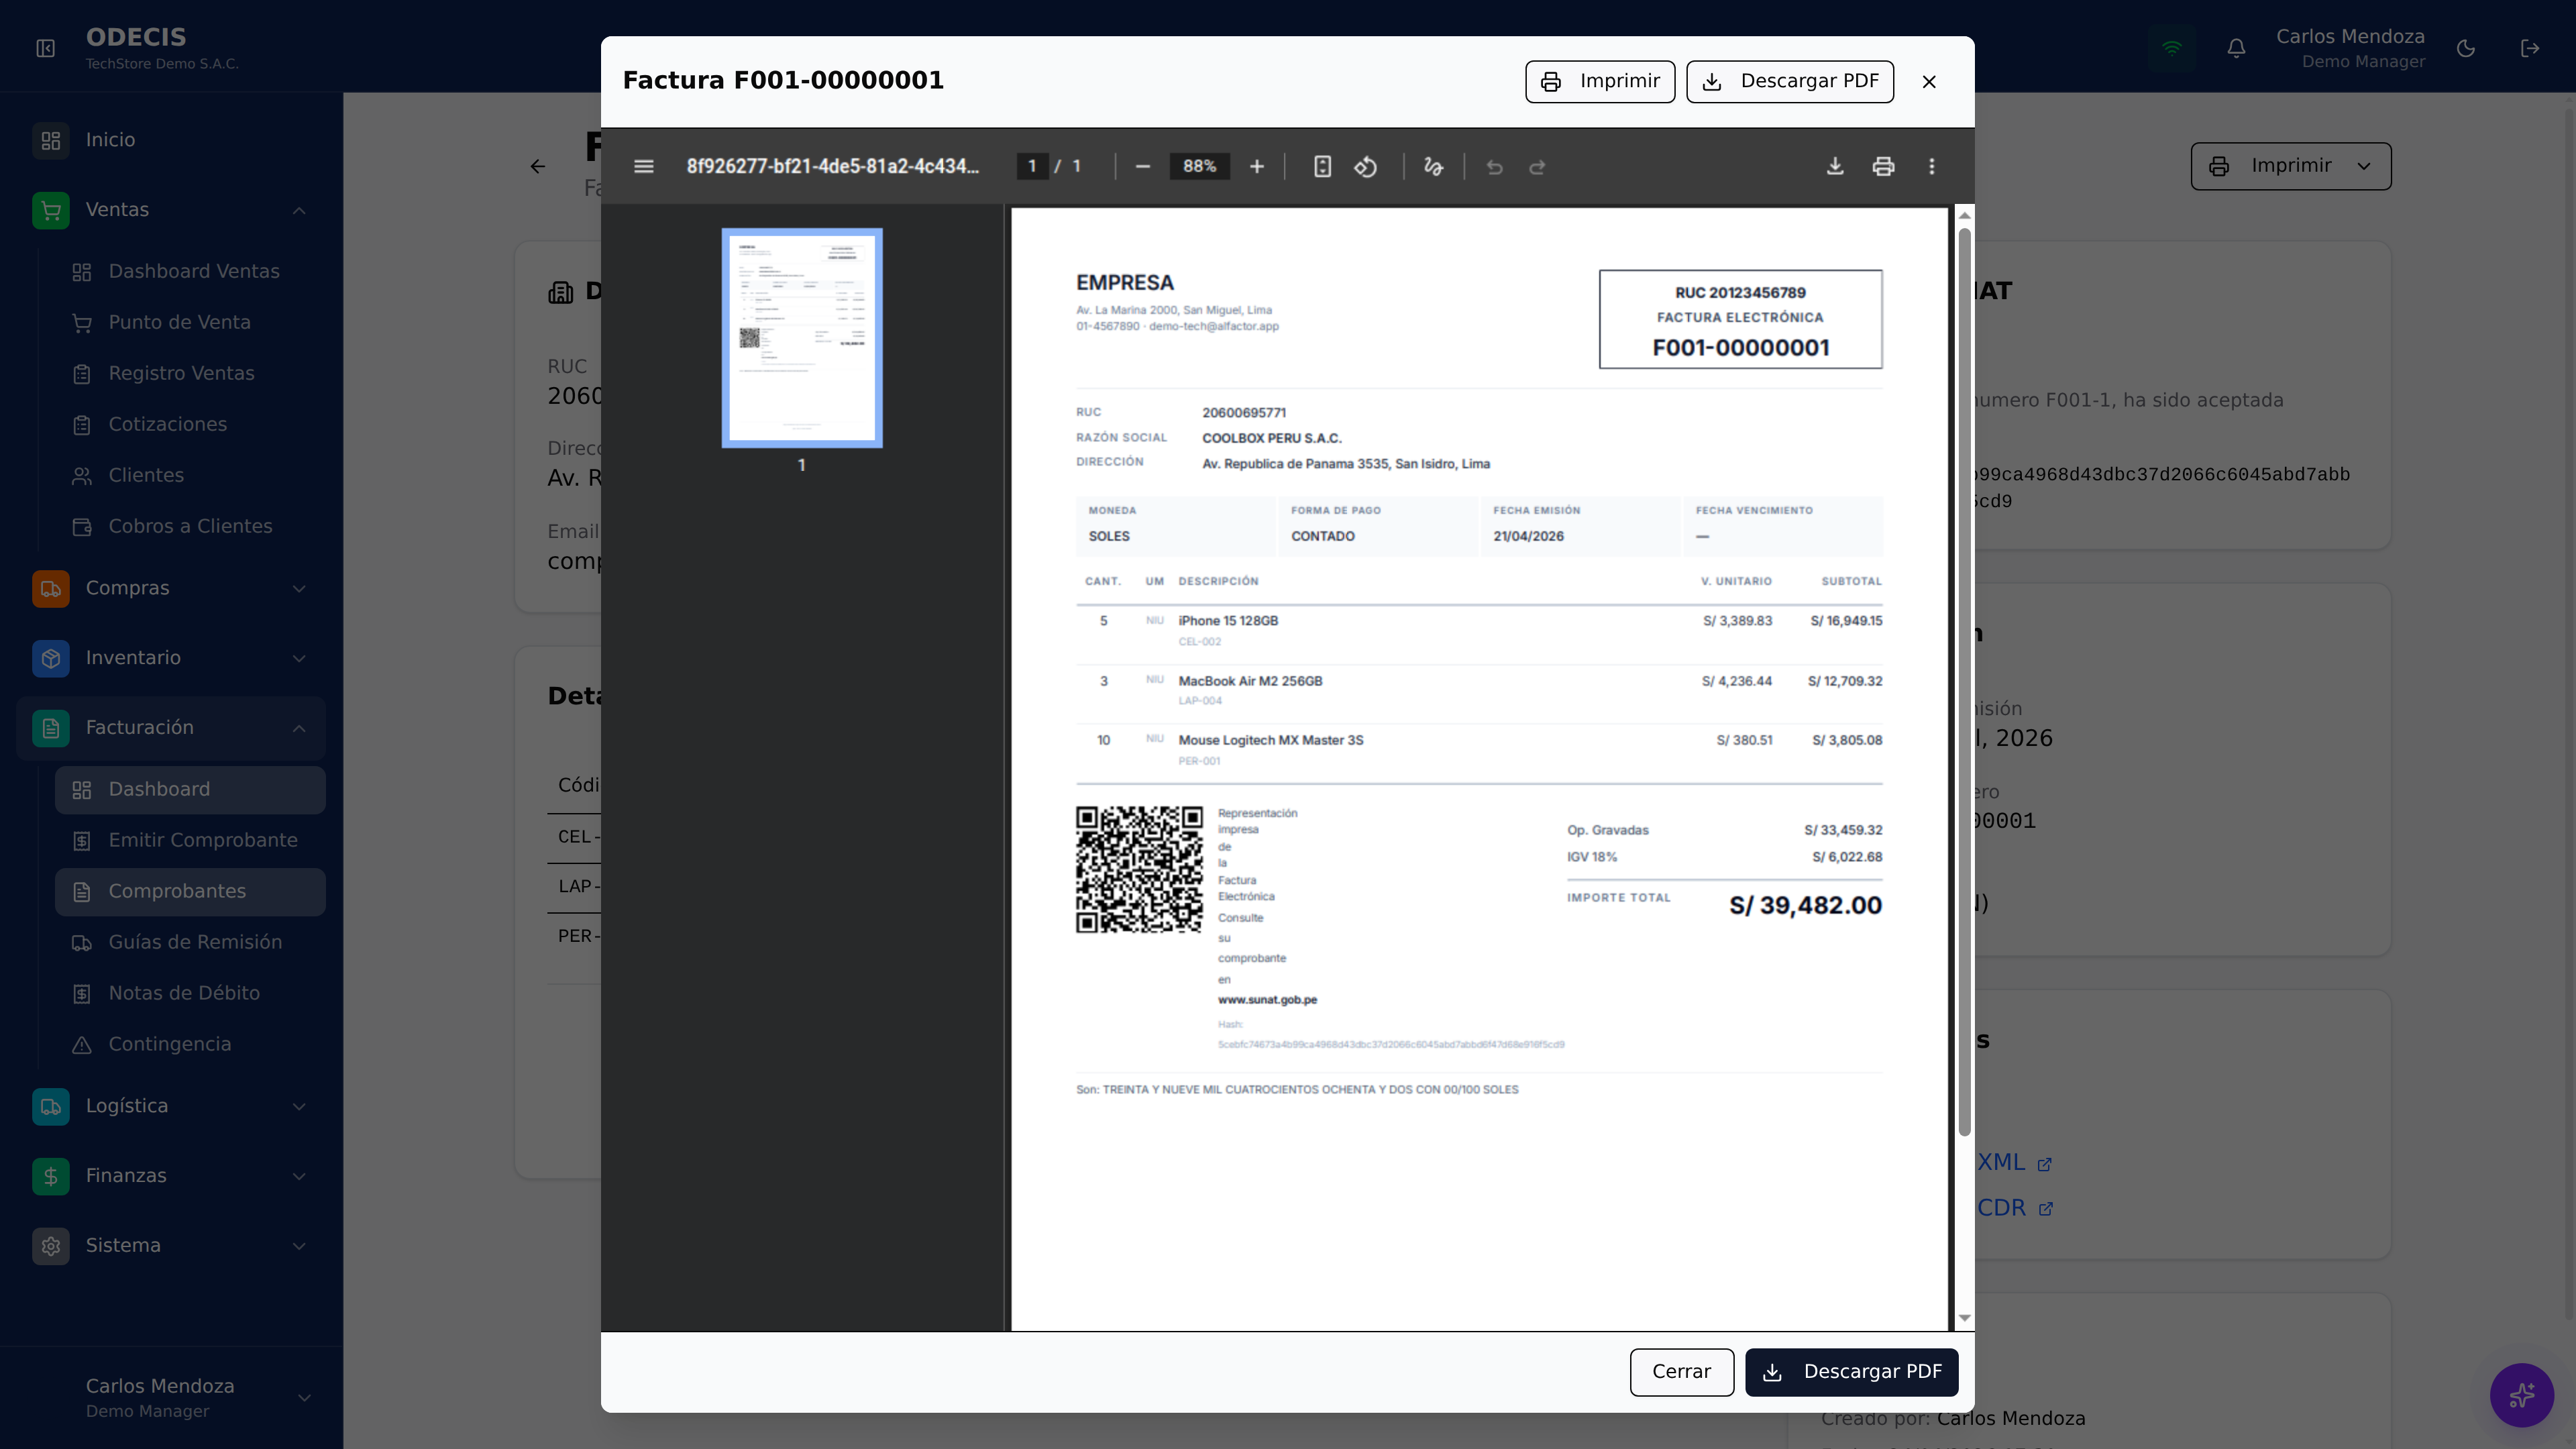Click the QR code on the invoice

click(1139, 870)
